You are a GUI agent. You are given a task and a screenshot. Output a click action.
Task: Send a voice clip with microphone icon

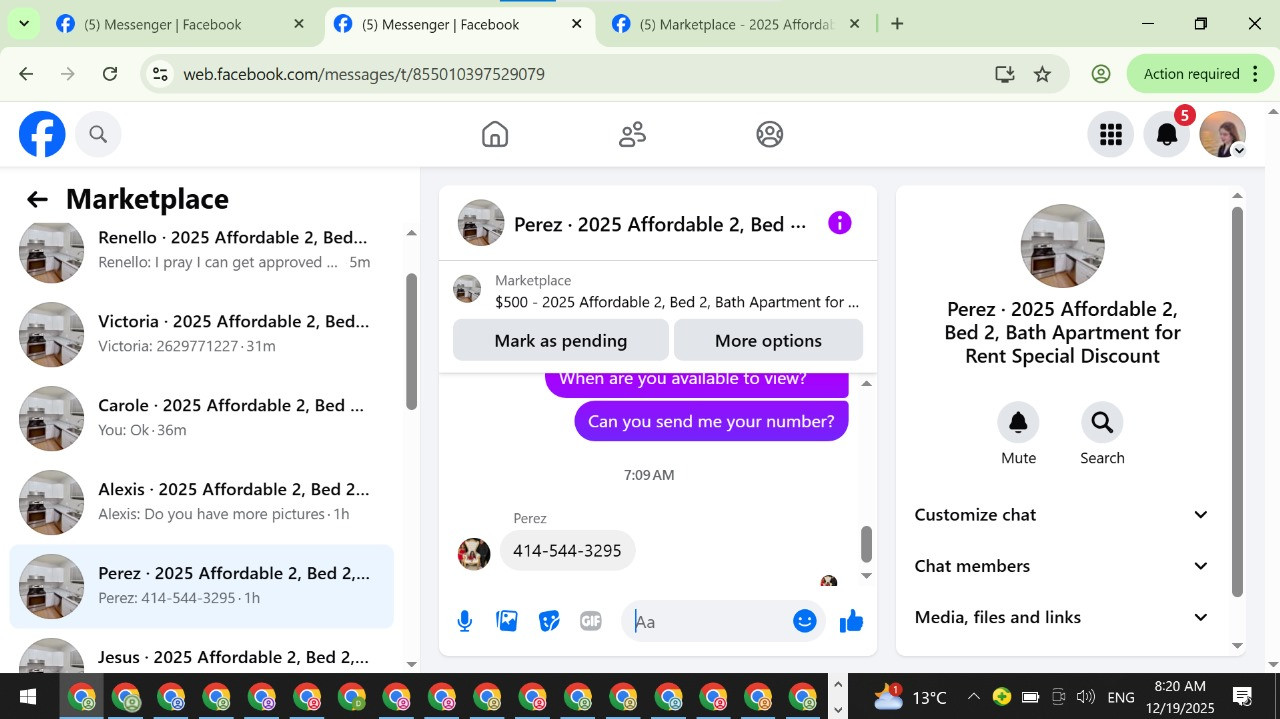point(464,622)
